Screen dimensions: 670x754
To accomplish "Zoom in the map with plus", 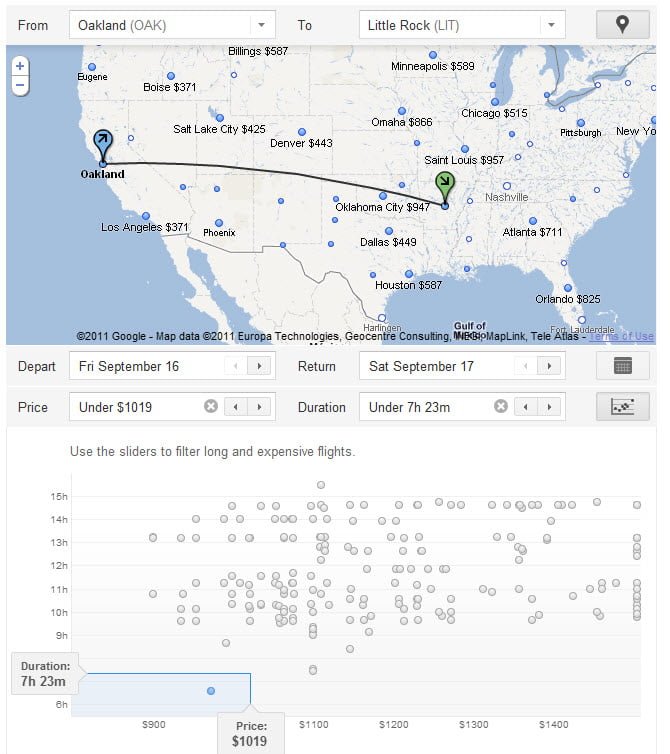I will tap(20, 65).
